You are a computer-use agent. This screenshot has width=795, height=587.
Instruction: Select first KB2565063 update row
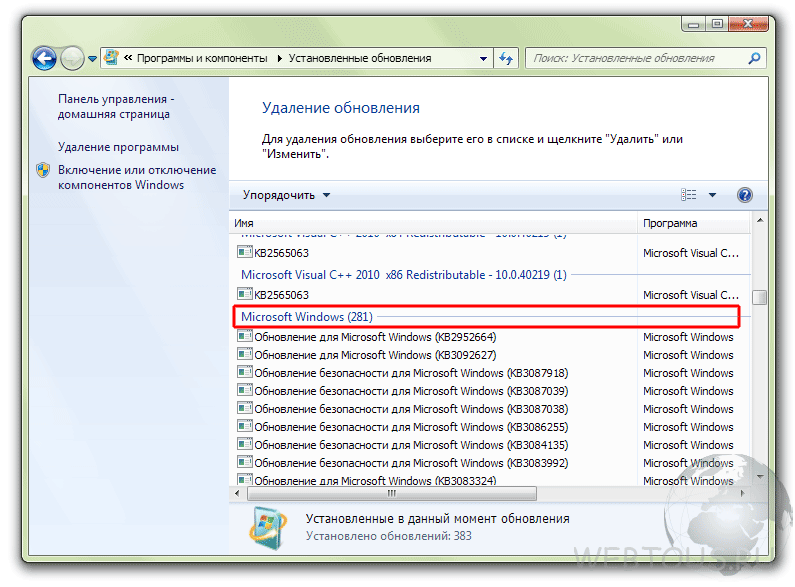[x=491, y=252]
